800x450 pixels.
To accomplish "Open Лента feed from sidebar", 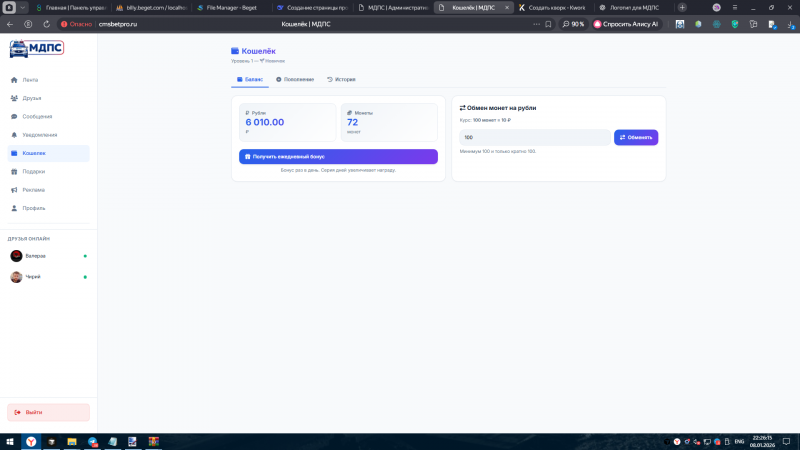I will coord(48,80).
